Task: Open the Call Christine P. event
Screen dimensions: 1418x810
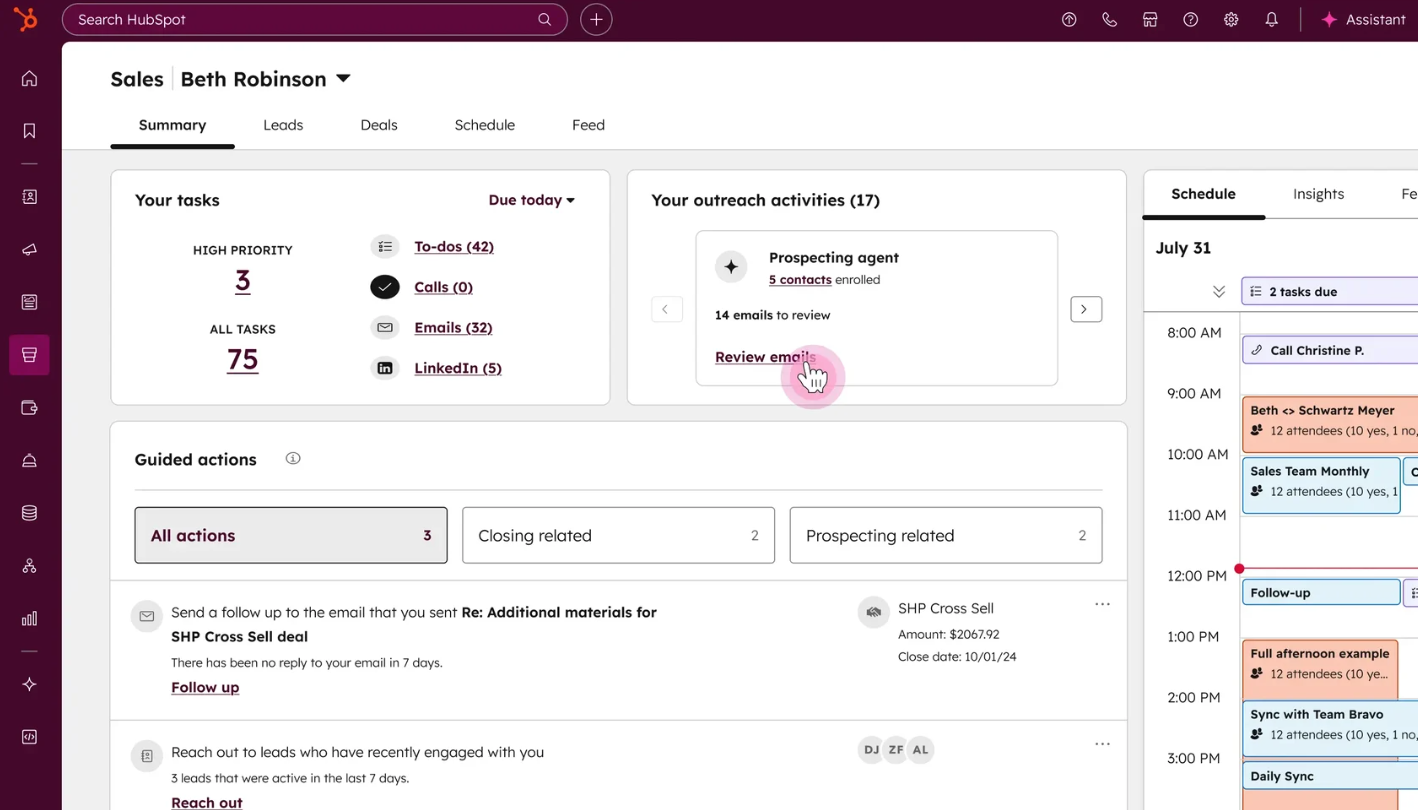Action: coord(1330,350)
